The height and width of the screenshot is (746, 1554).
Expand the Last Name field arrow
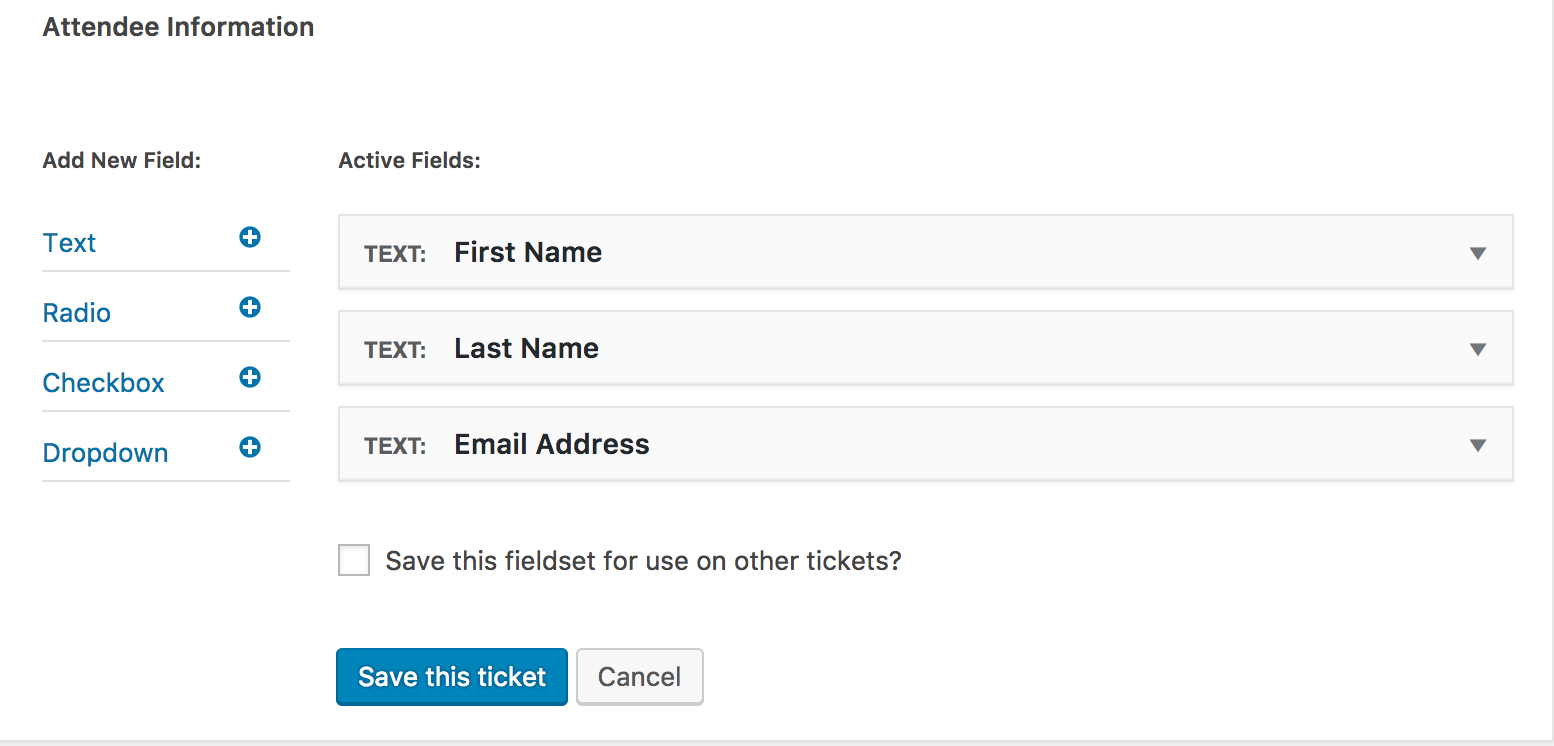pos(1477,349)
